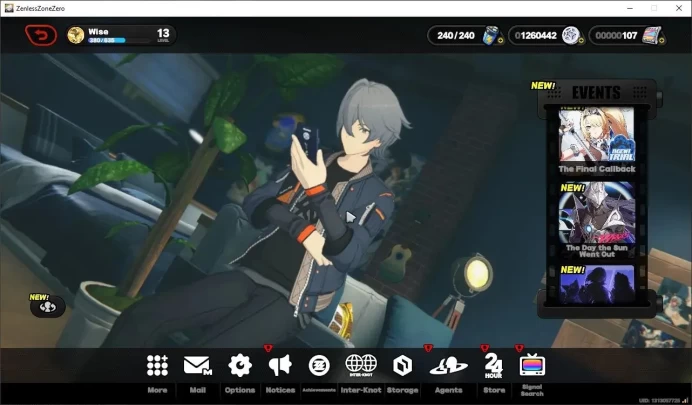Open the third purple NEW event thumbnail
The width and height of the screenshot is (692, 405).
[597, 285]
